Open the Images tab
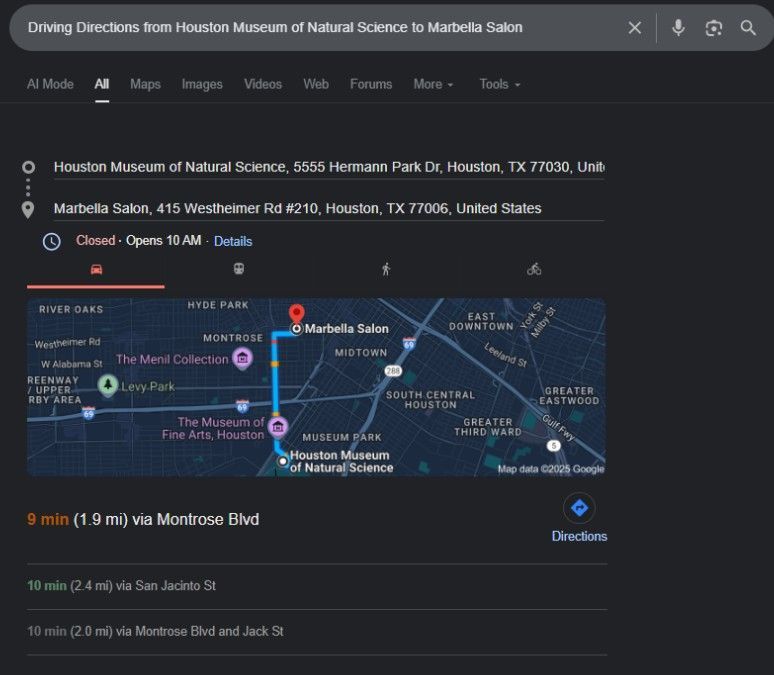This screenshot has width=774, height=675. point(202,84)
